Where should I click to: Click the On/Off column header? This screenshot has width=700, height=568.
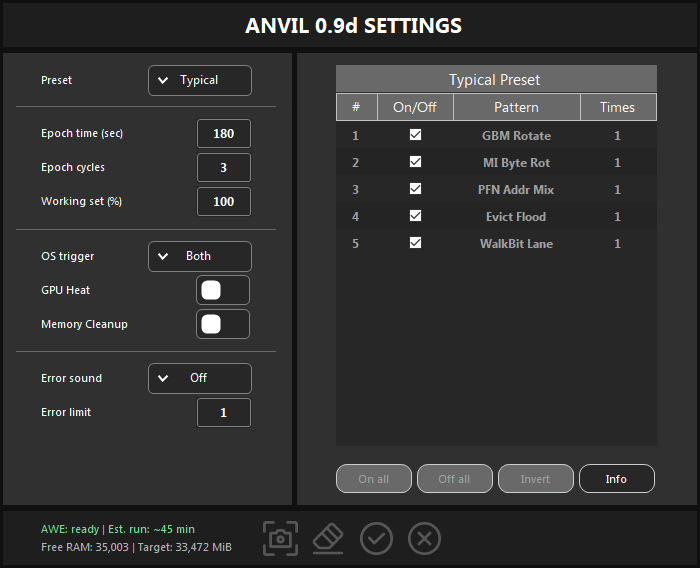tap(415, 107)
